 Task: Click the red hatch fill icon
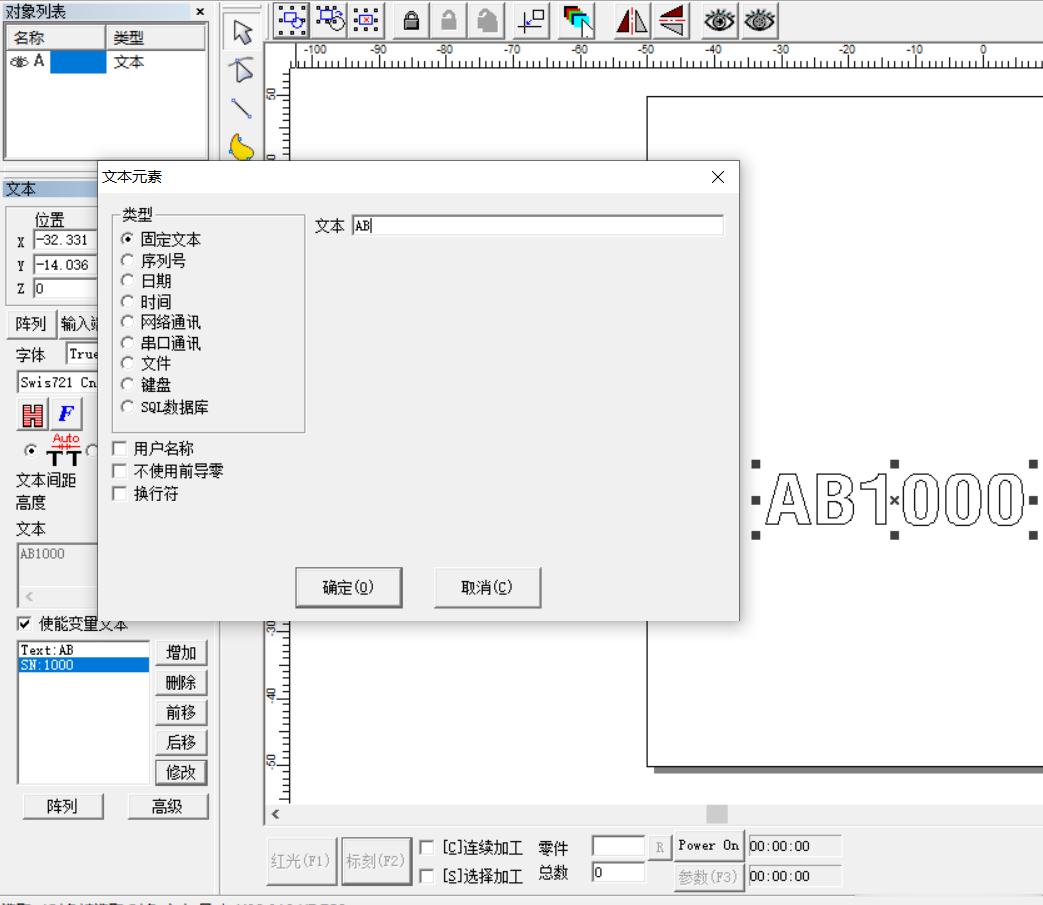(x=33, y=414)
